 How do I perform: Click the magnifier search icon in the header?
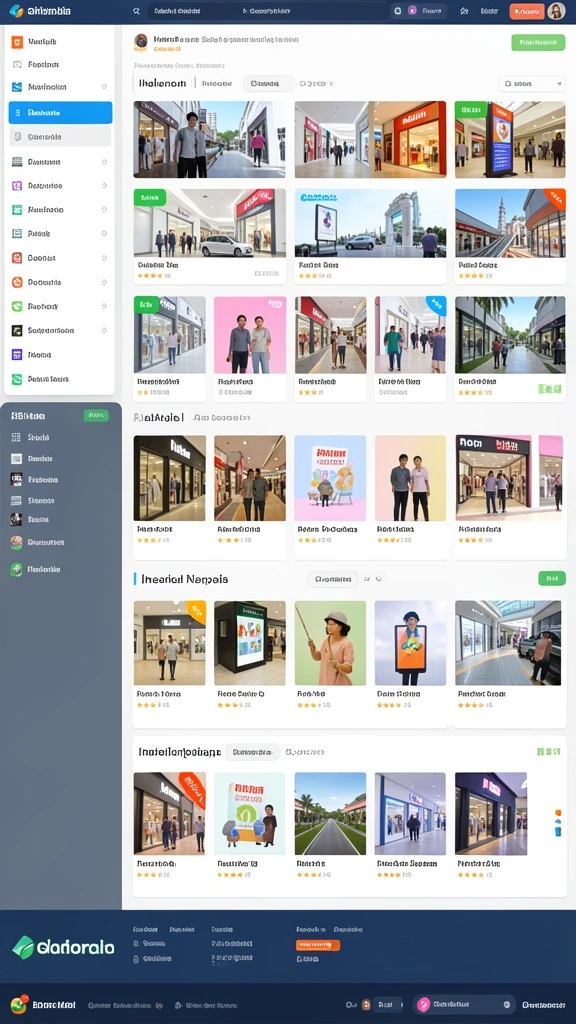136,11
